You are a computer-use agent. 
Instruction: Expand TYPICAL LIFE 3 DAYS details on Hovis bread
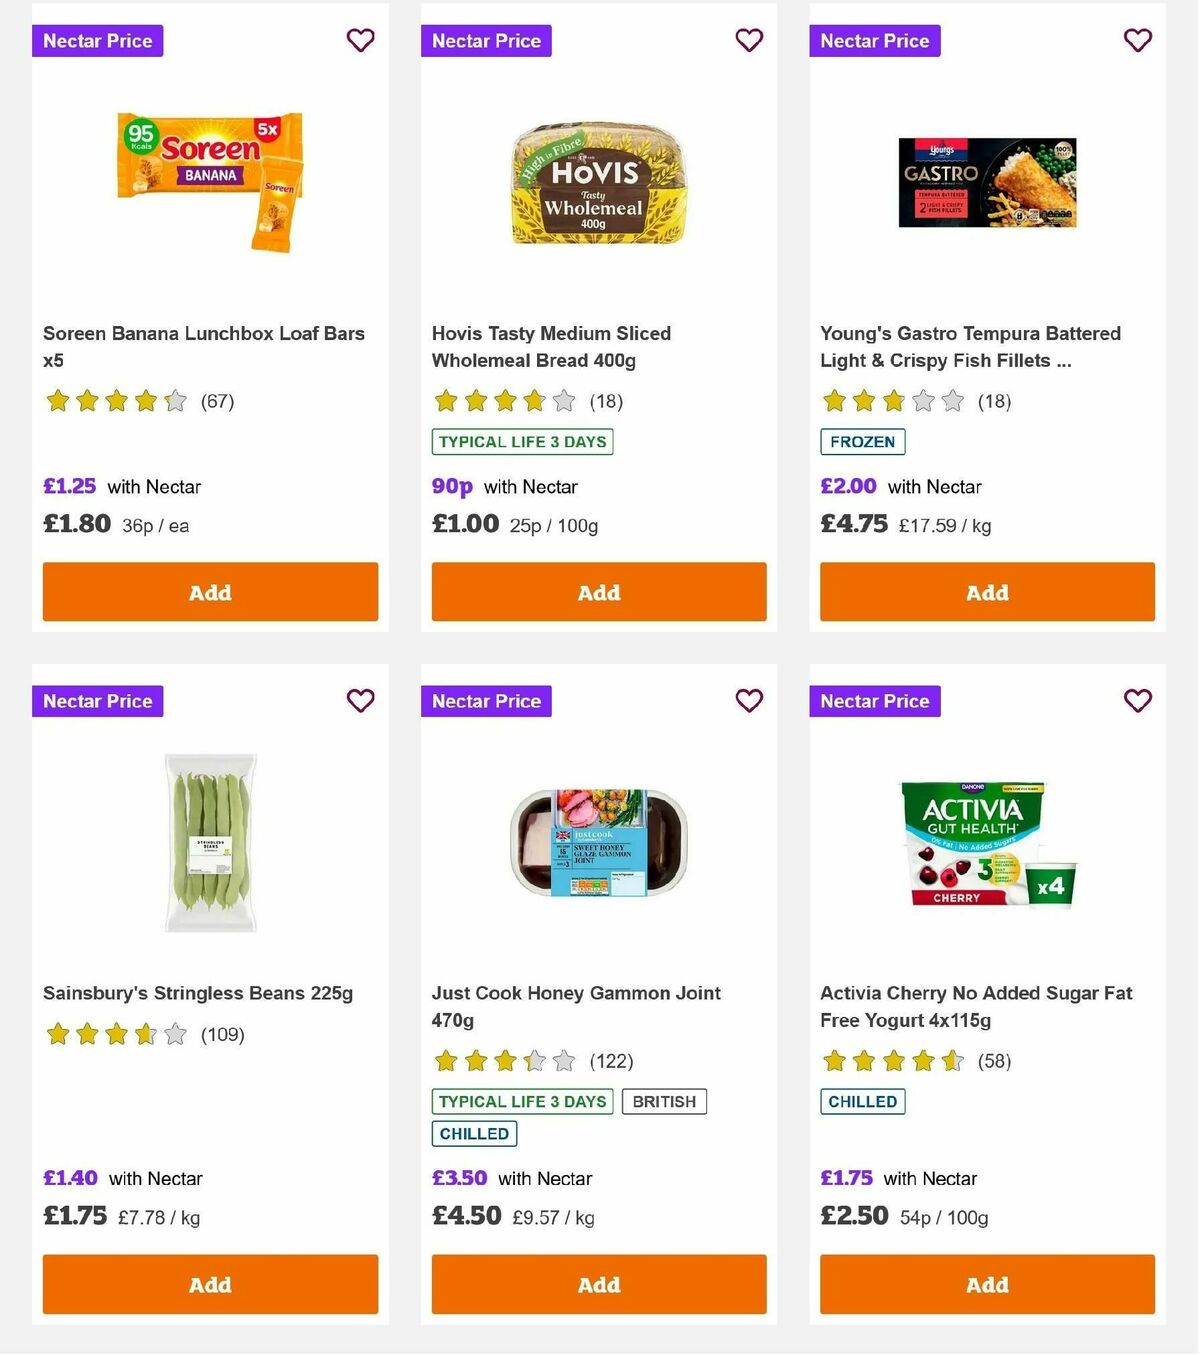522,441
